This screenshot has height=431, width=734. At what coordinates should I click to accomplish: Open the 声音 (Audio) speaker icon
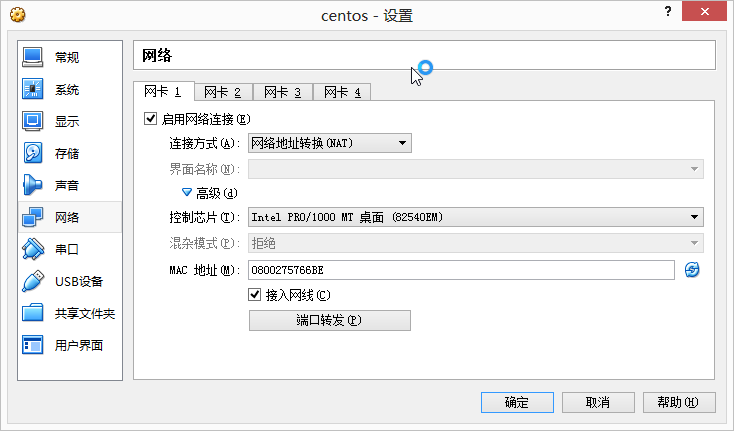click(33, 185)
